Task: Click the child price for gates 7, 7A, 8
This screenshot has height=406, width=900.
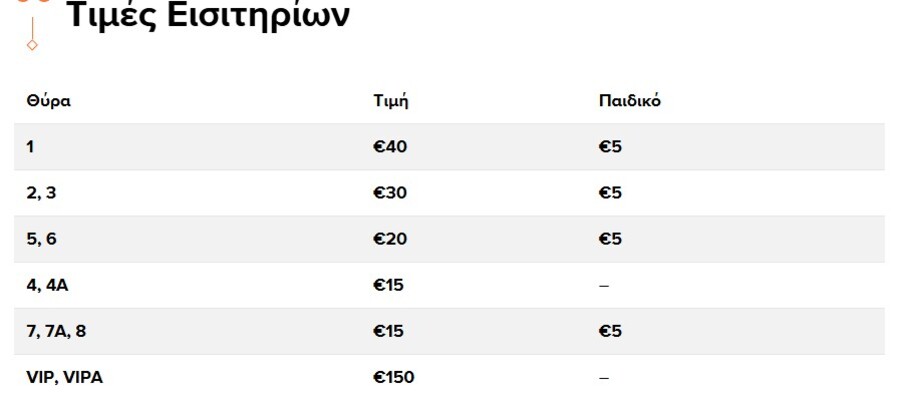Action: click(x=610, y=331)
